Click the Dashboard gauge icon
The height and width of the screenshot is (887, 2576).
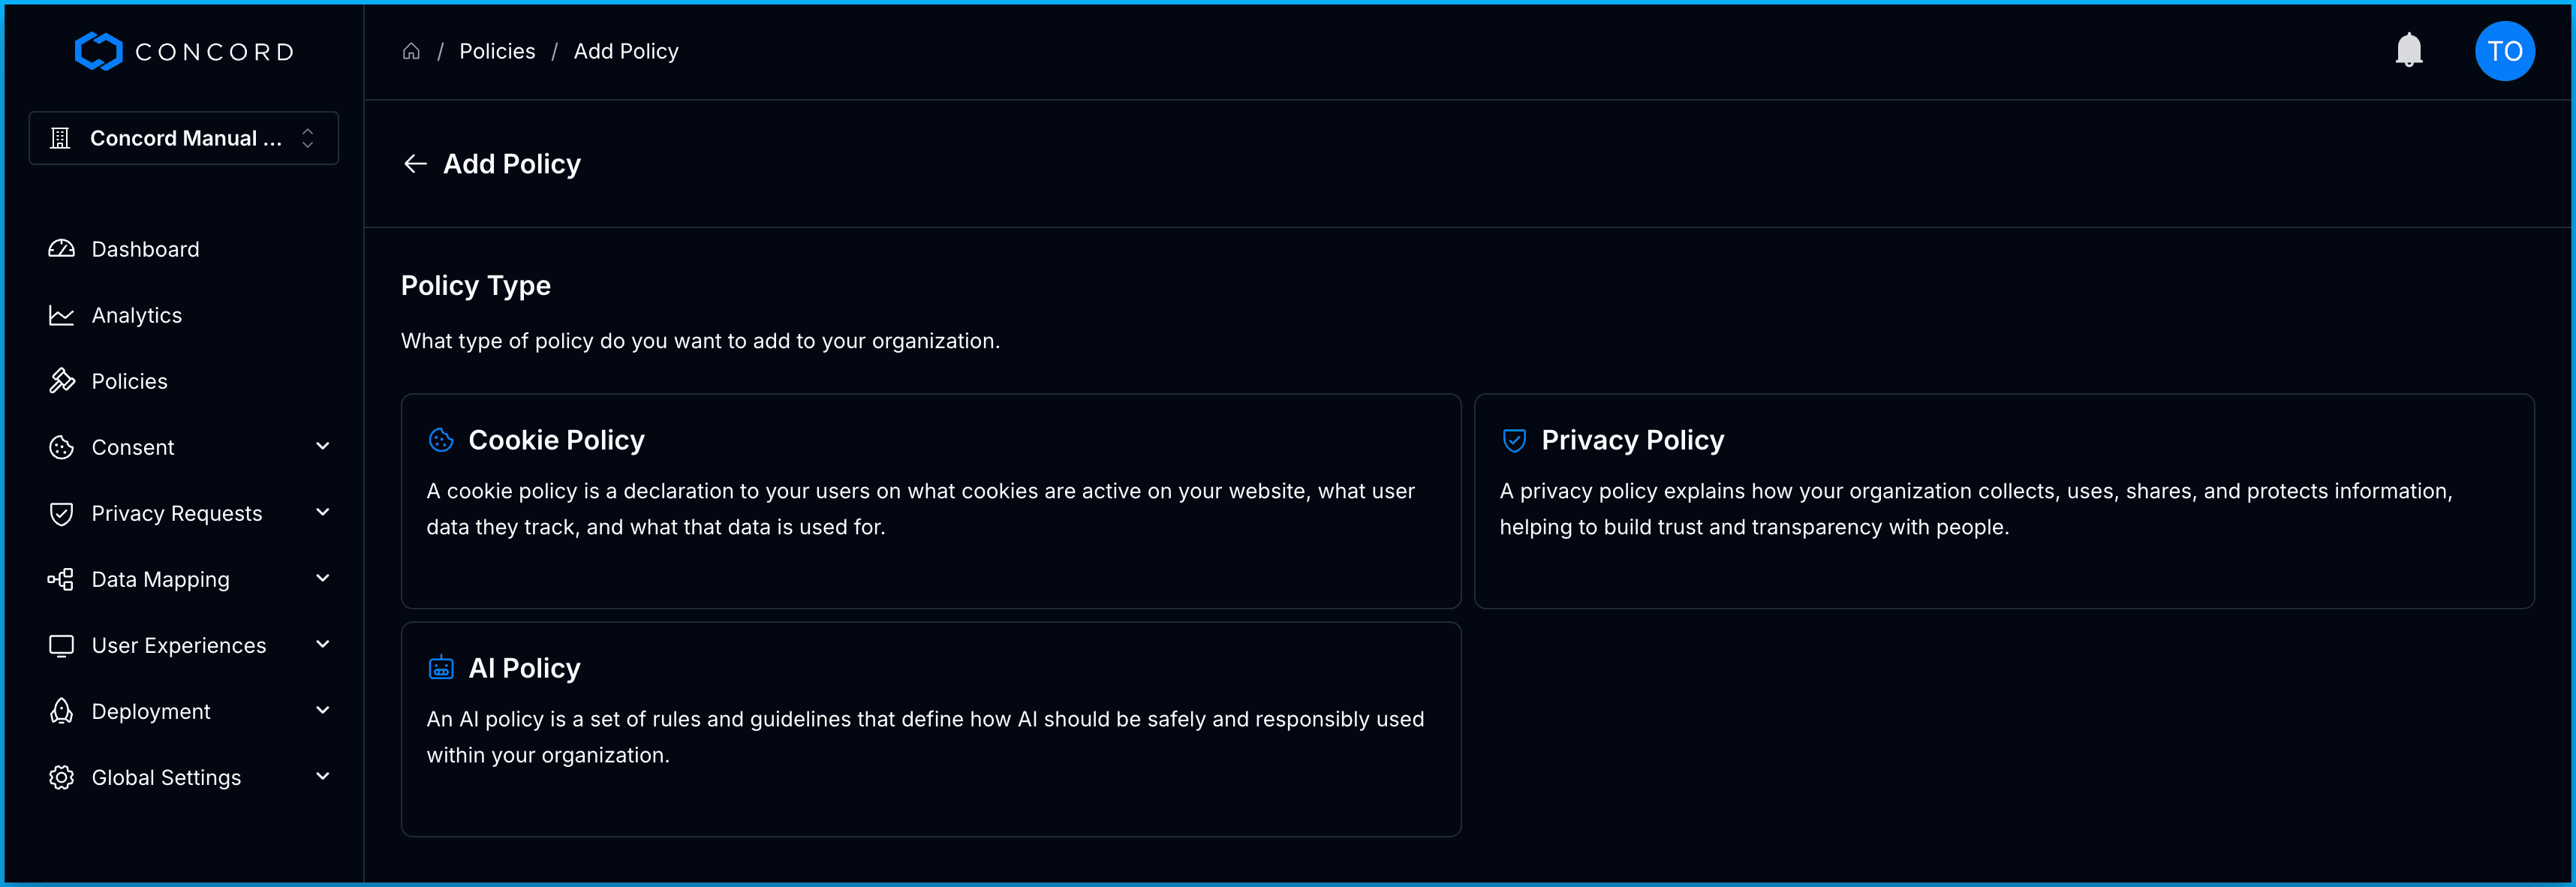click(x=62, y=249)
